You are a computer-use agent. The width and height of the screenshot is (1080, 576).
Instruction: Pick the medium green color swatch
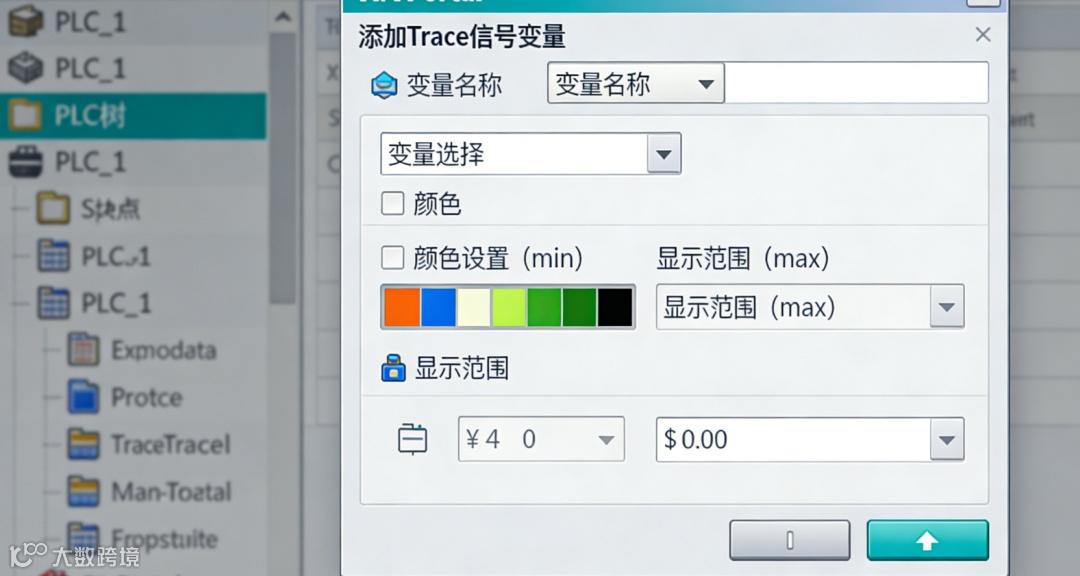click(x=545, y=307)
